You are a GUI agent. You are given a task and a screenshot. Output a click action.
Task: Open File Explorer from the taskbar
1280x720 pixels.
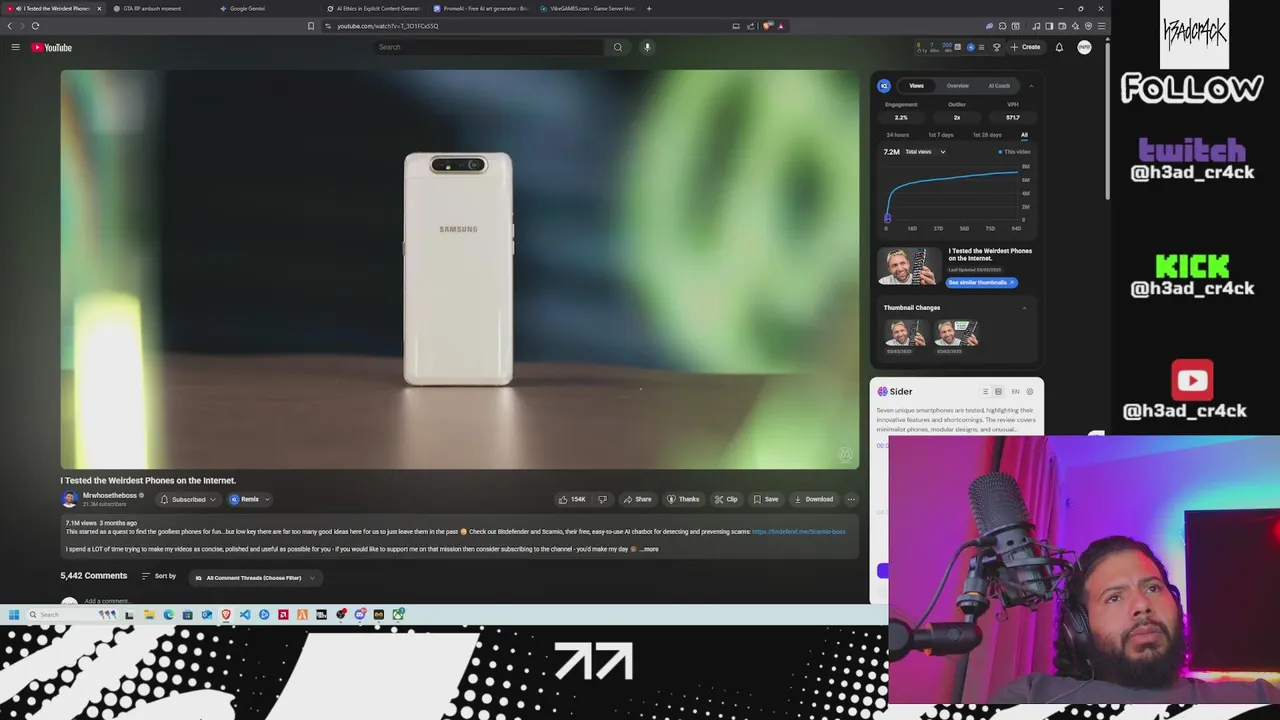(x=148, y=614)
